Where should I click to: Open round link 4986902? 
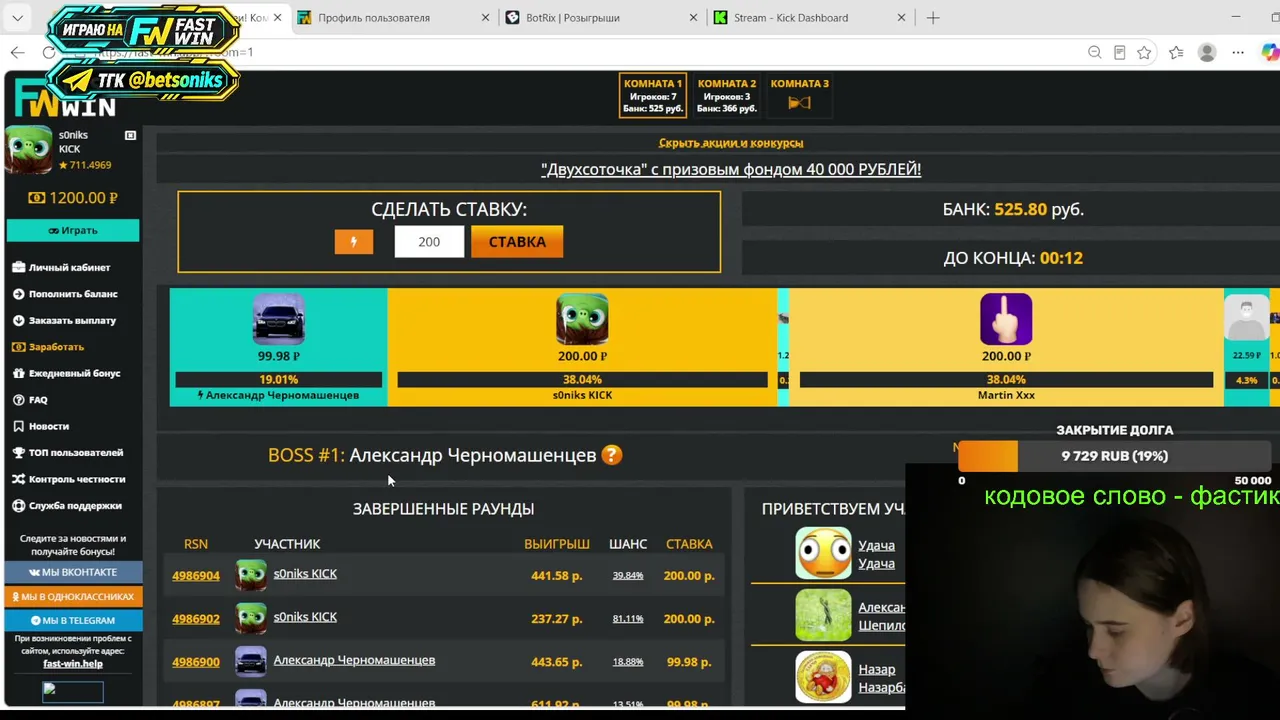(196, 619)
